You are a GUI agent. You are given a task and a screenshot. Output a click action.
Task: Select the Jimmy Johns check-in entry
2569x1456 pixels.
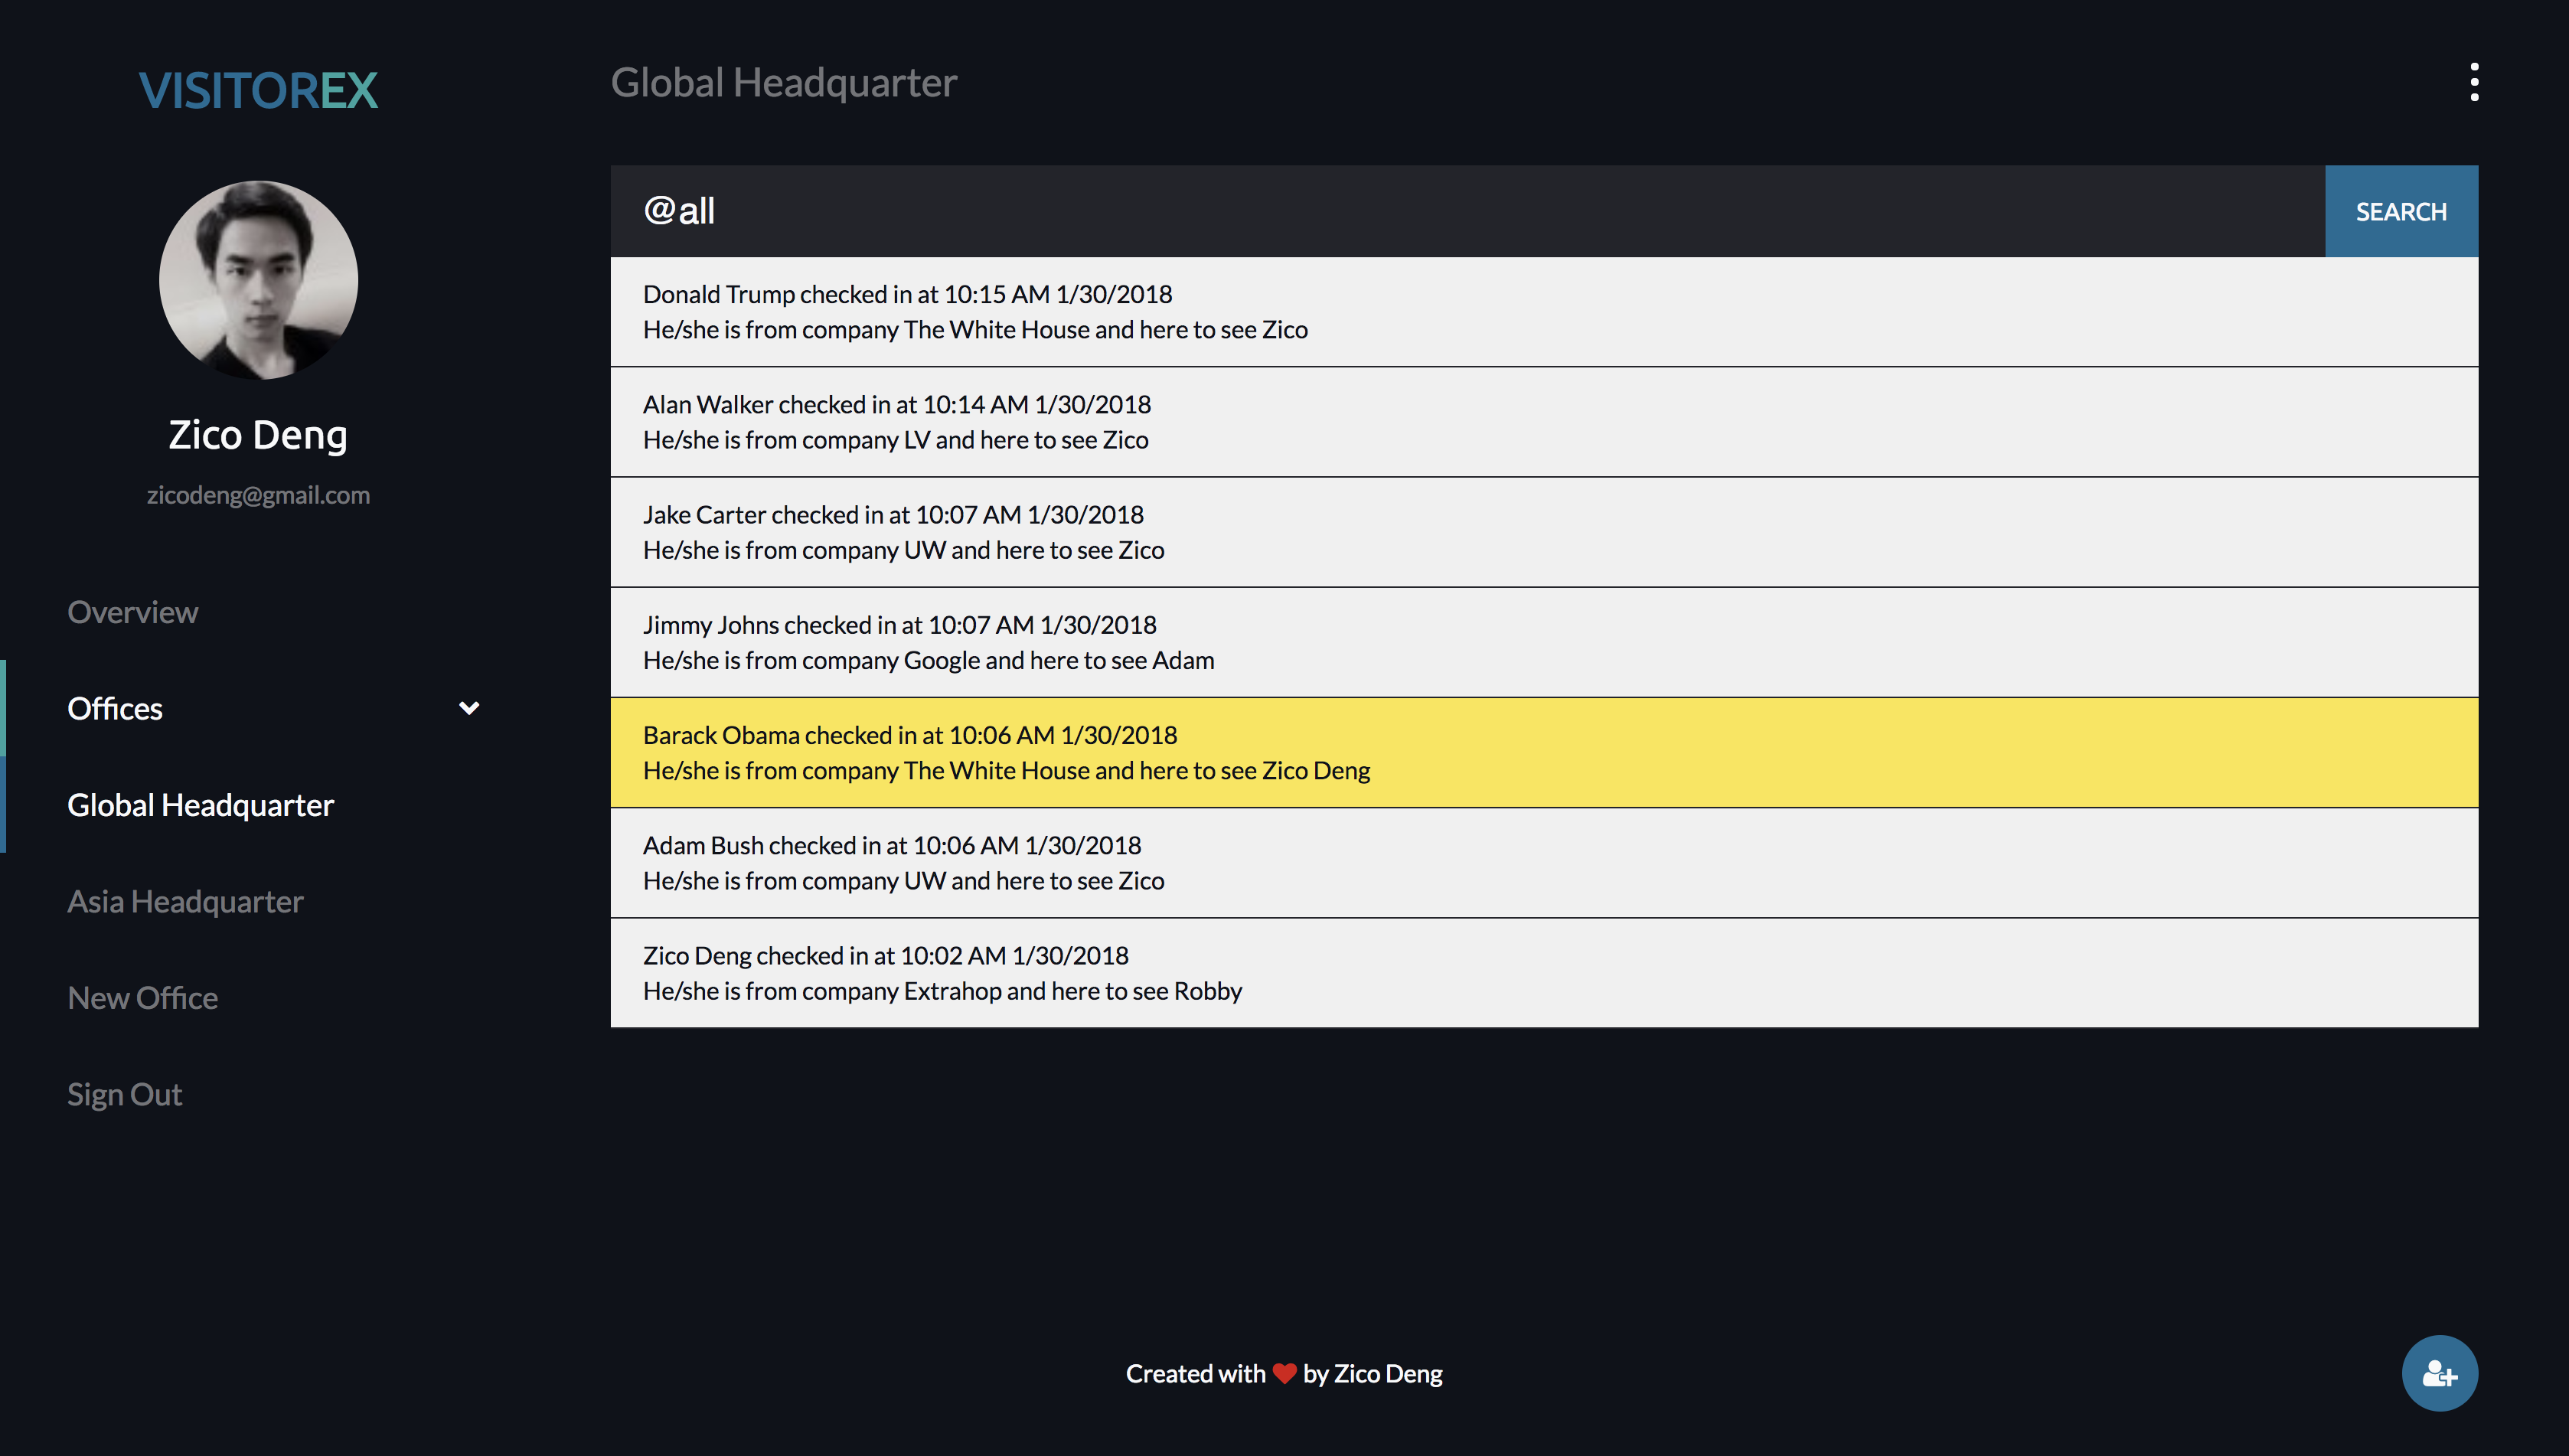pyautogui.click(x=1543, y=642)
